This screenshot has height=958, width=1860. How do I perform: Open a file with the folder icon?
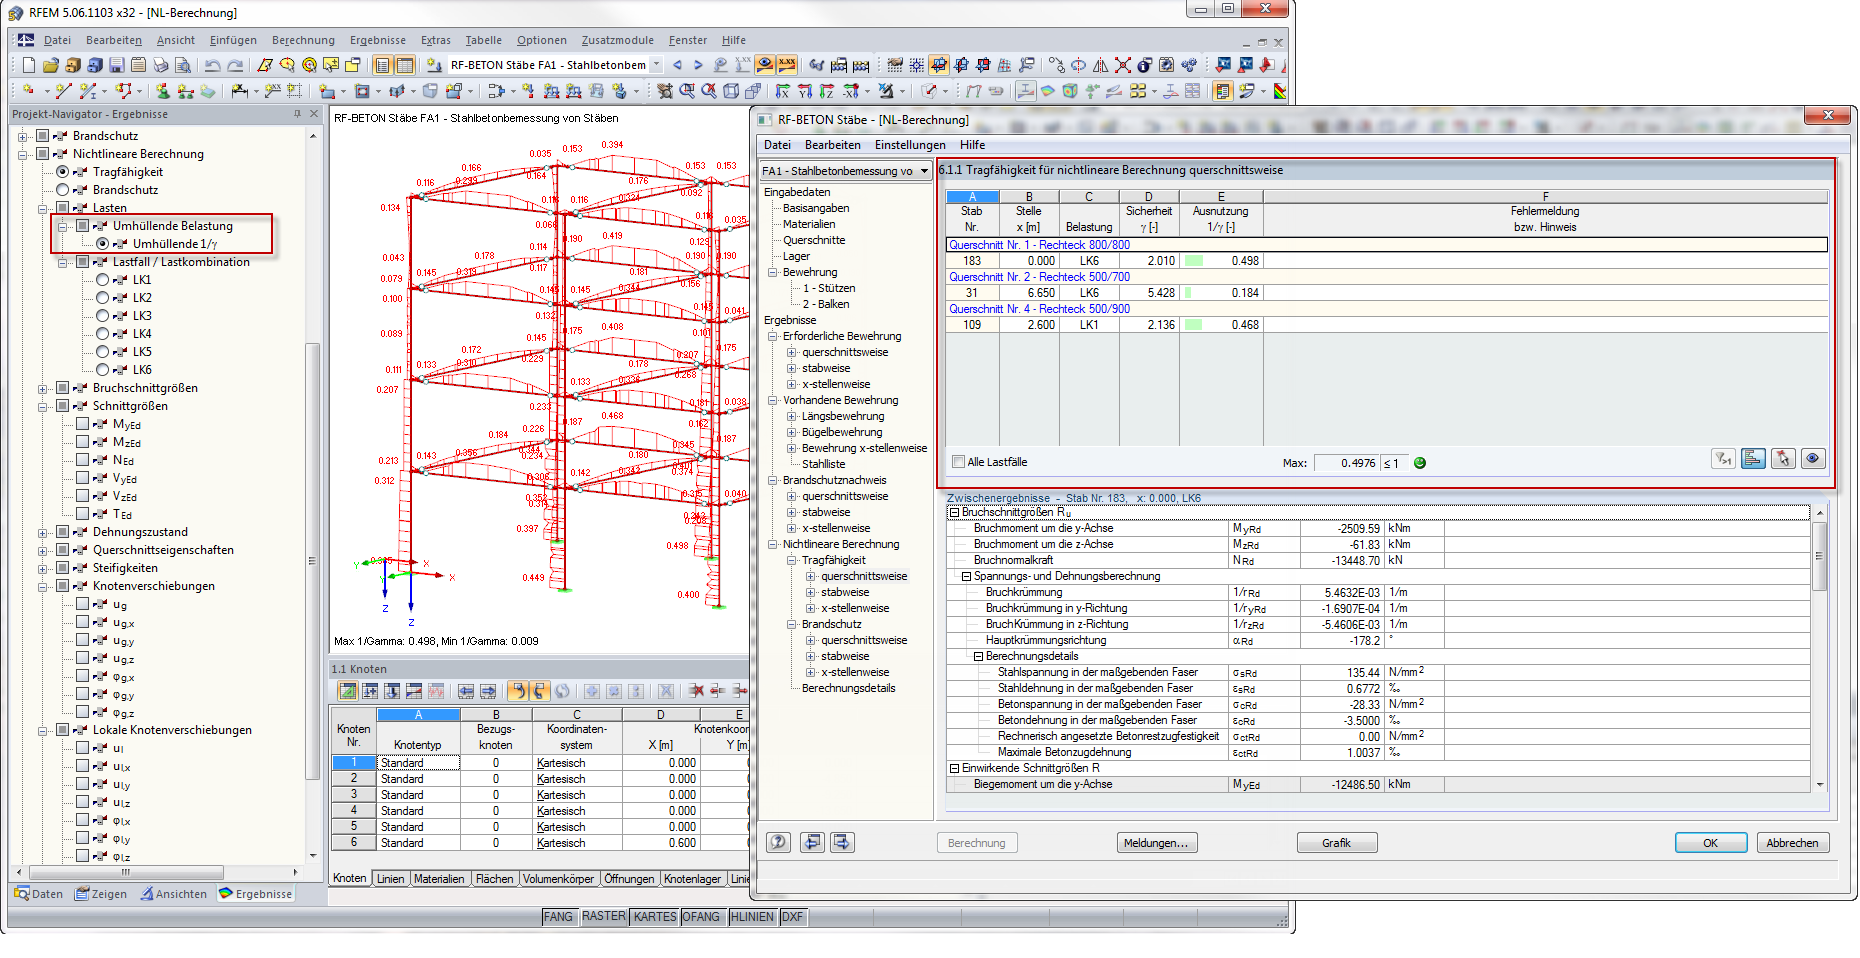pos(50,65)
